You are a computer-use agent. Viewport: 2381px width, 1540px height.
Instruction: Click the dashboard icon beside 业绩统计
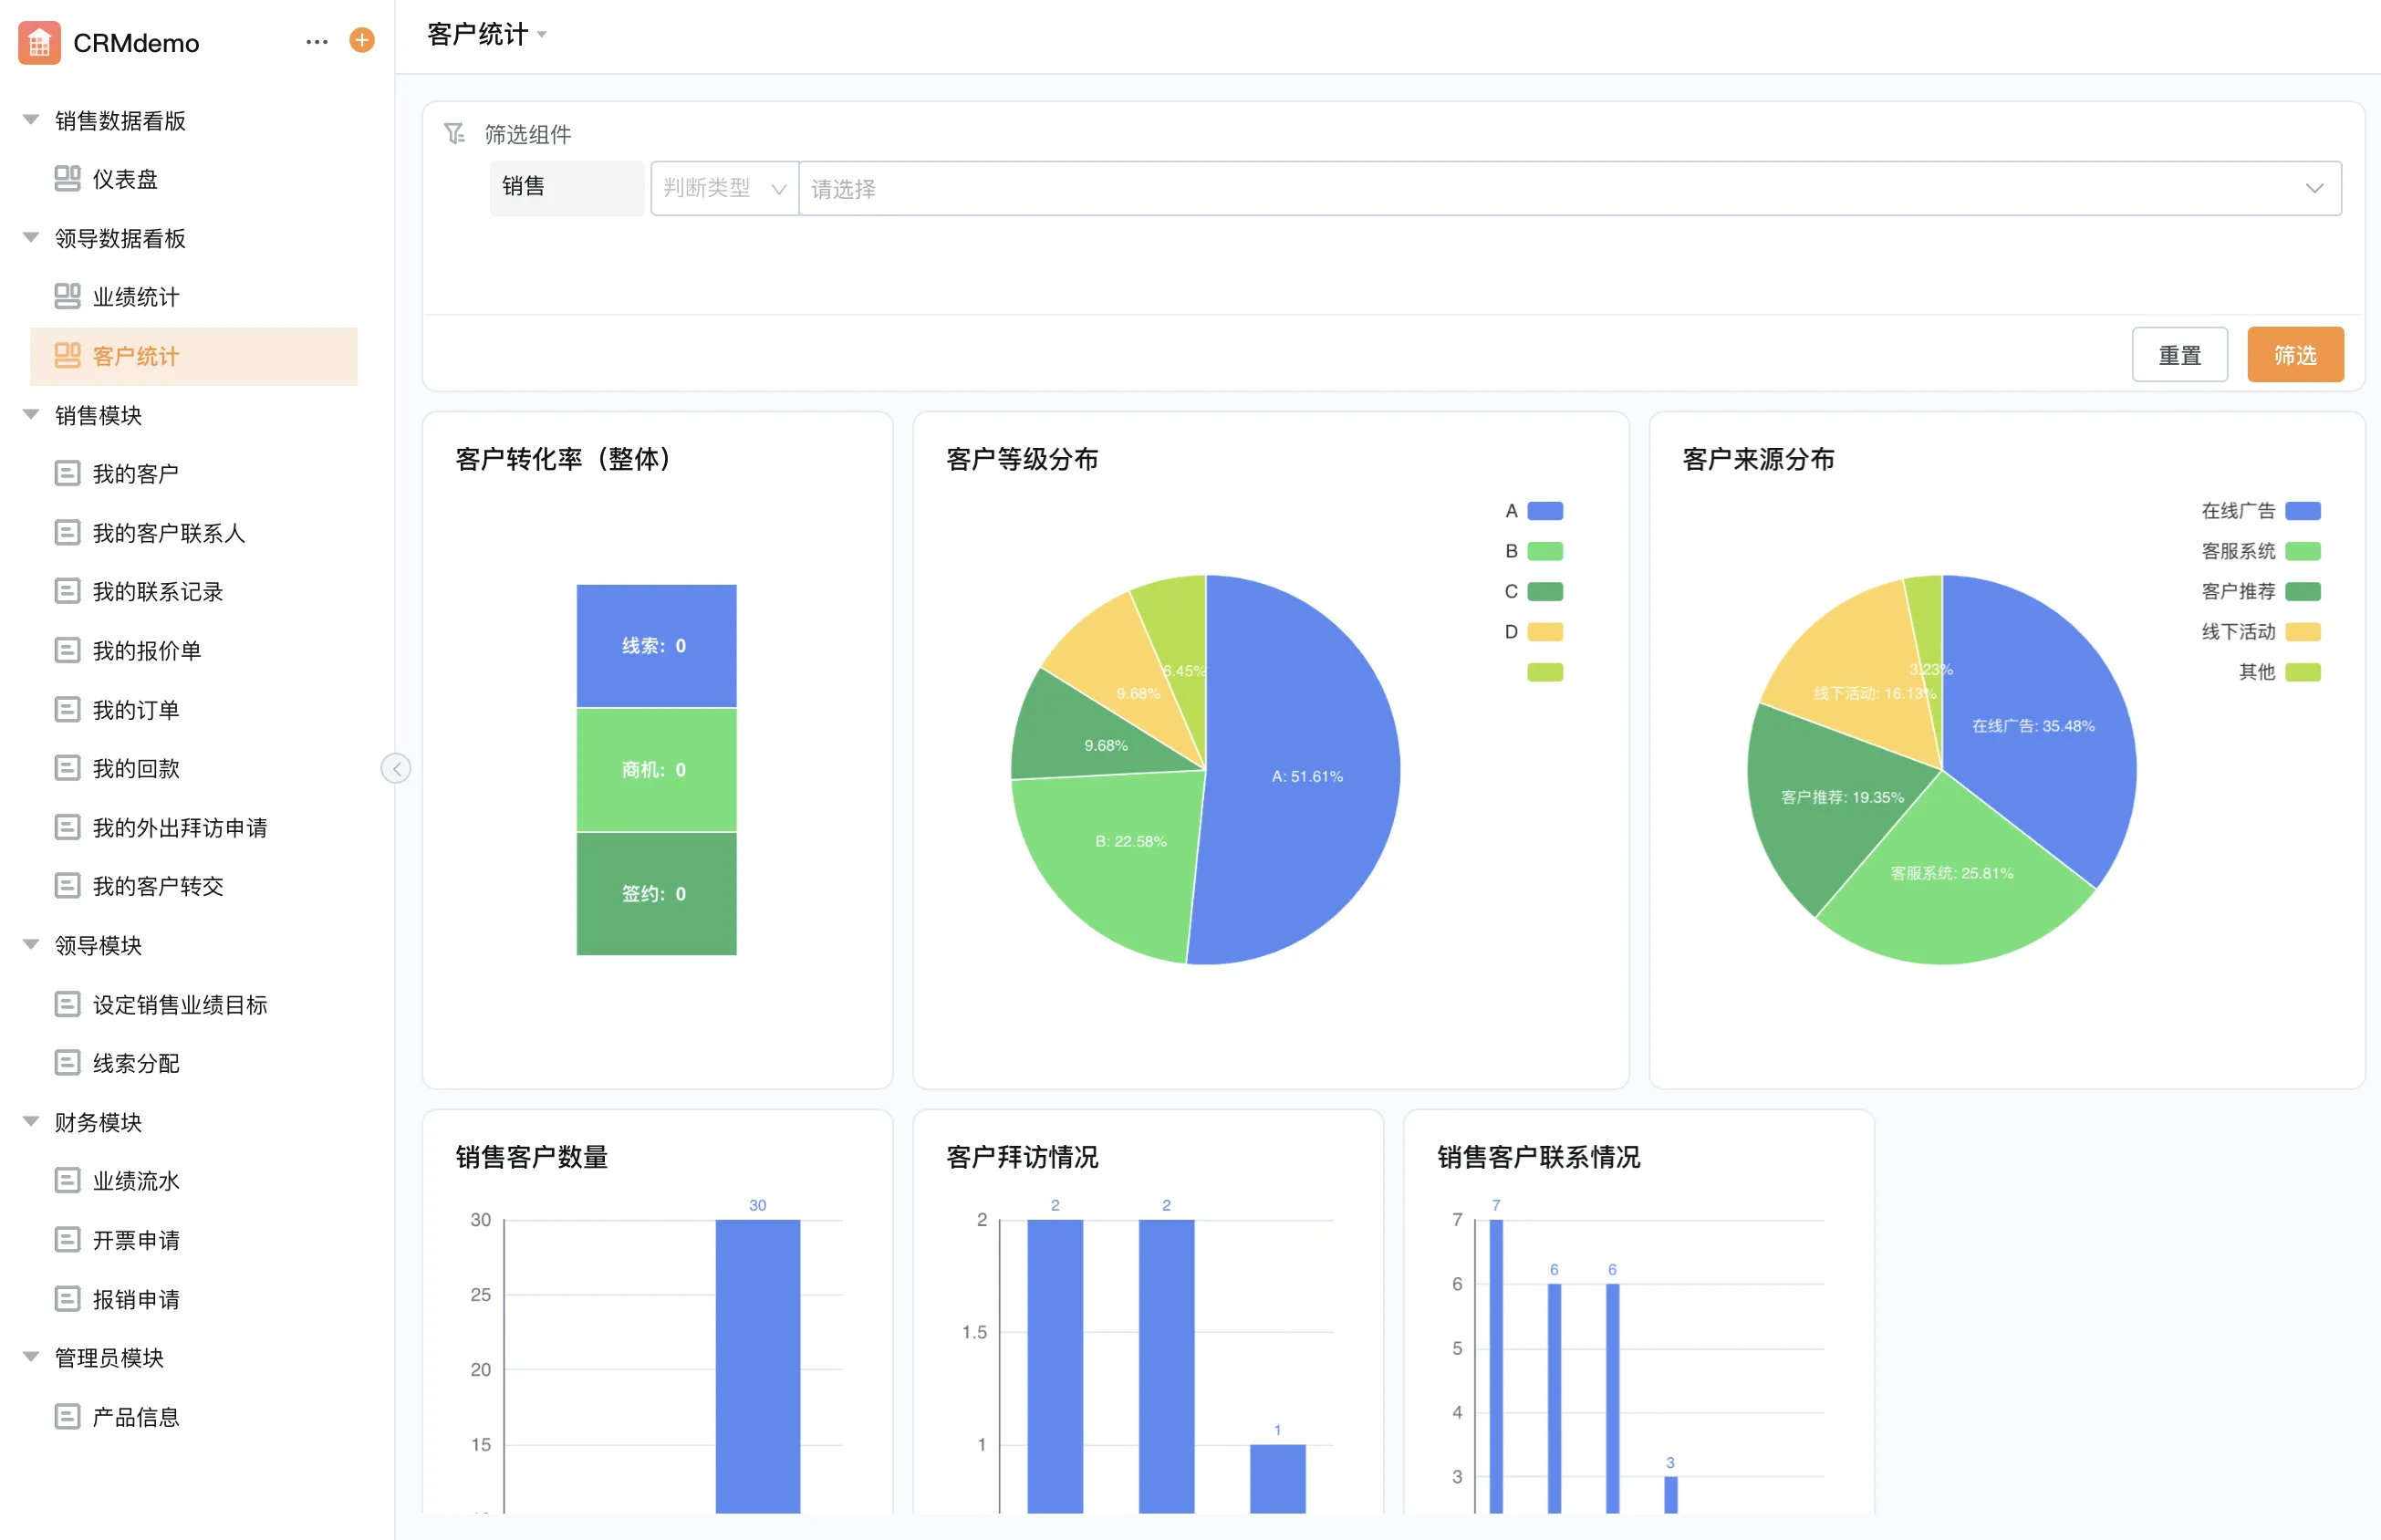[67, 296]
